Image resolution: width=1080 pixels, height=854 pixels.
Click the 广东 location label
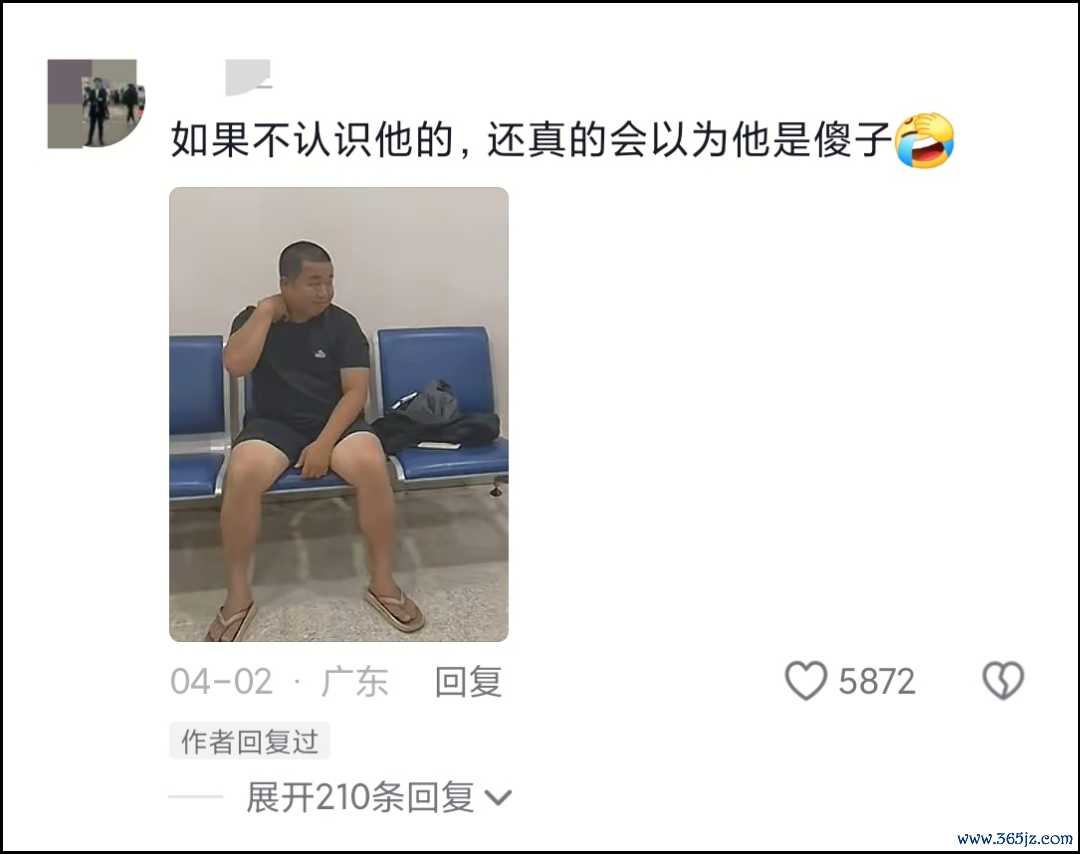[x=355, y=682]
